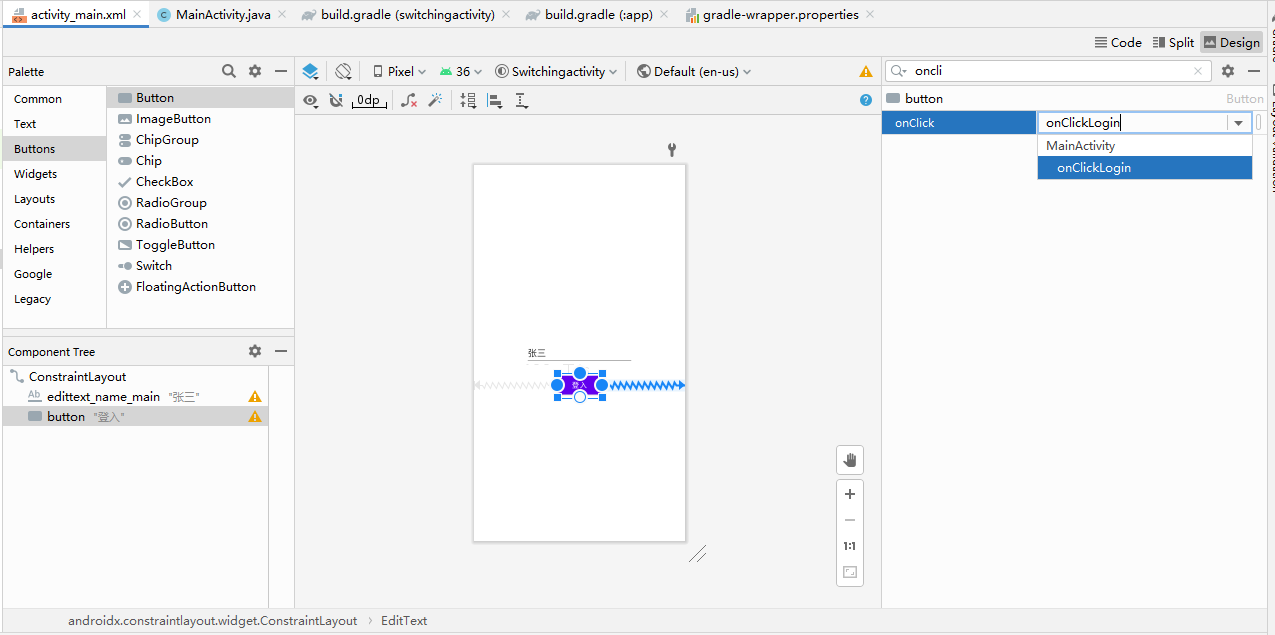The height and width of the screenshot is (635, 1275).
Task: Switch to Code view mode
Action: coord(1118,42)
